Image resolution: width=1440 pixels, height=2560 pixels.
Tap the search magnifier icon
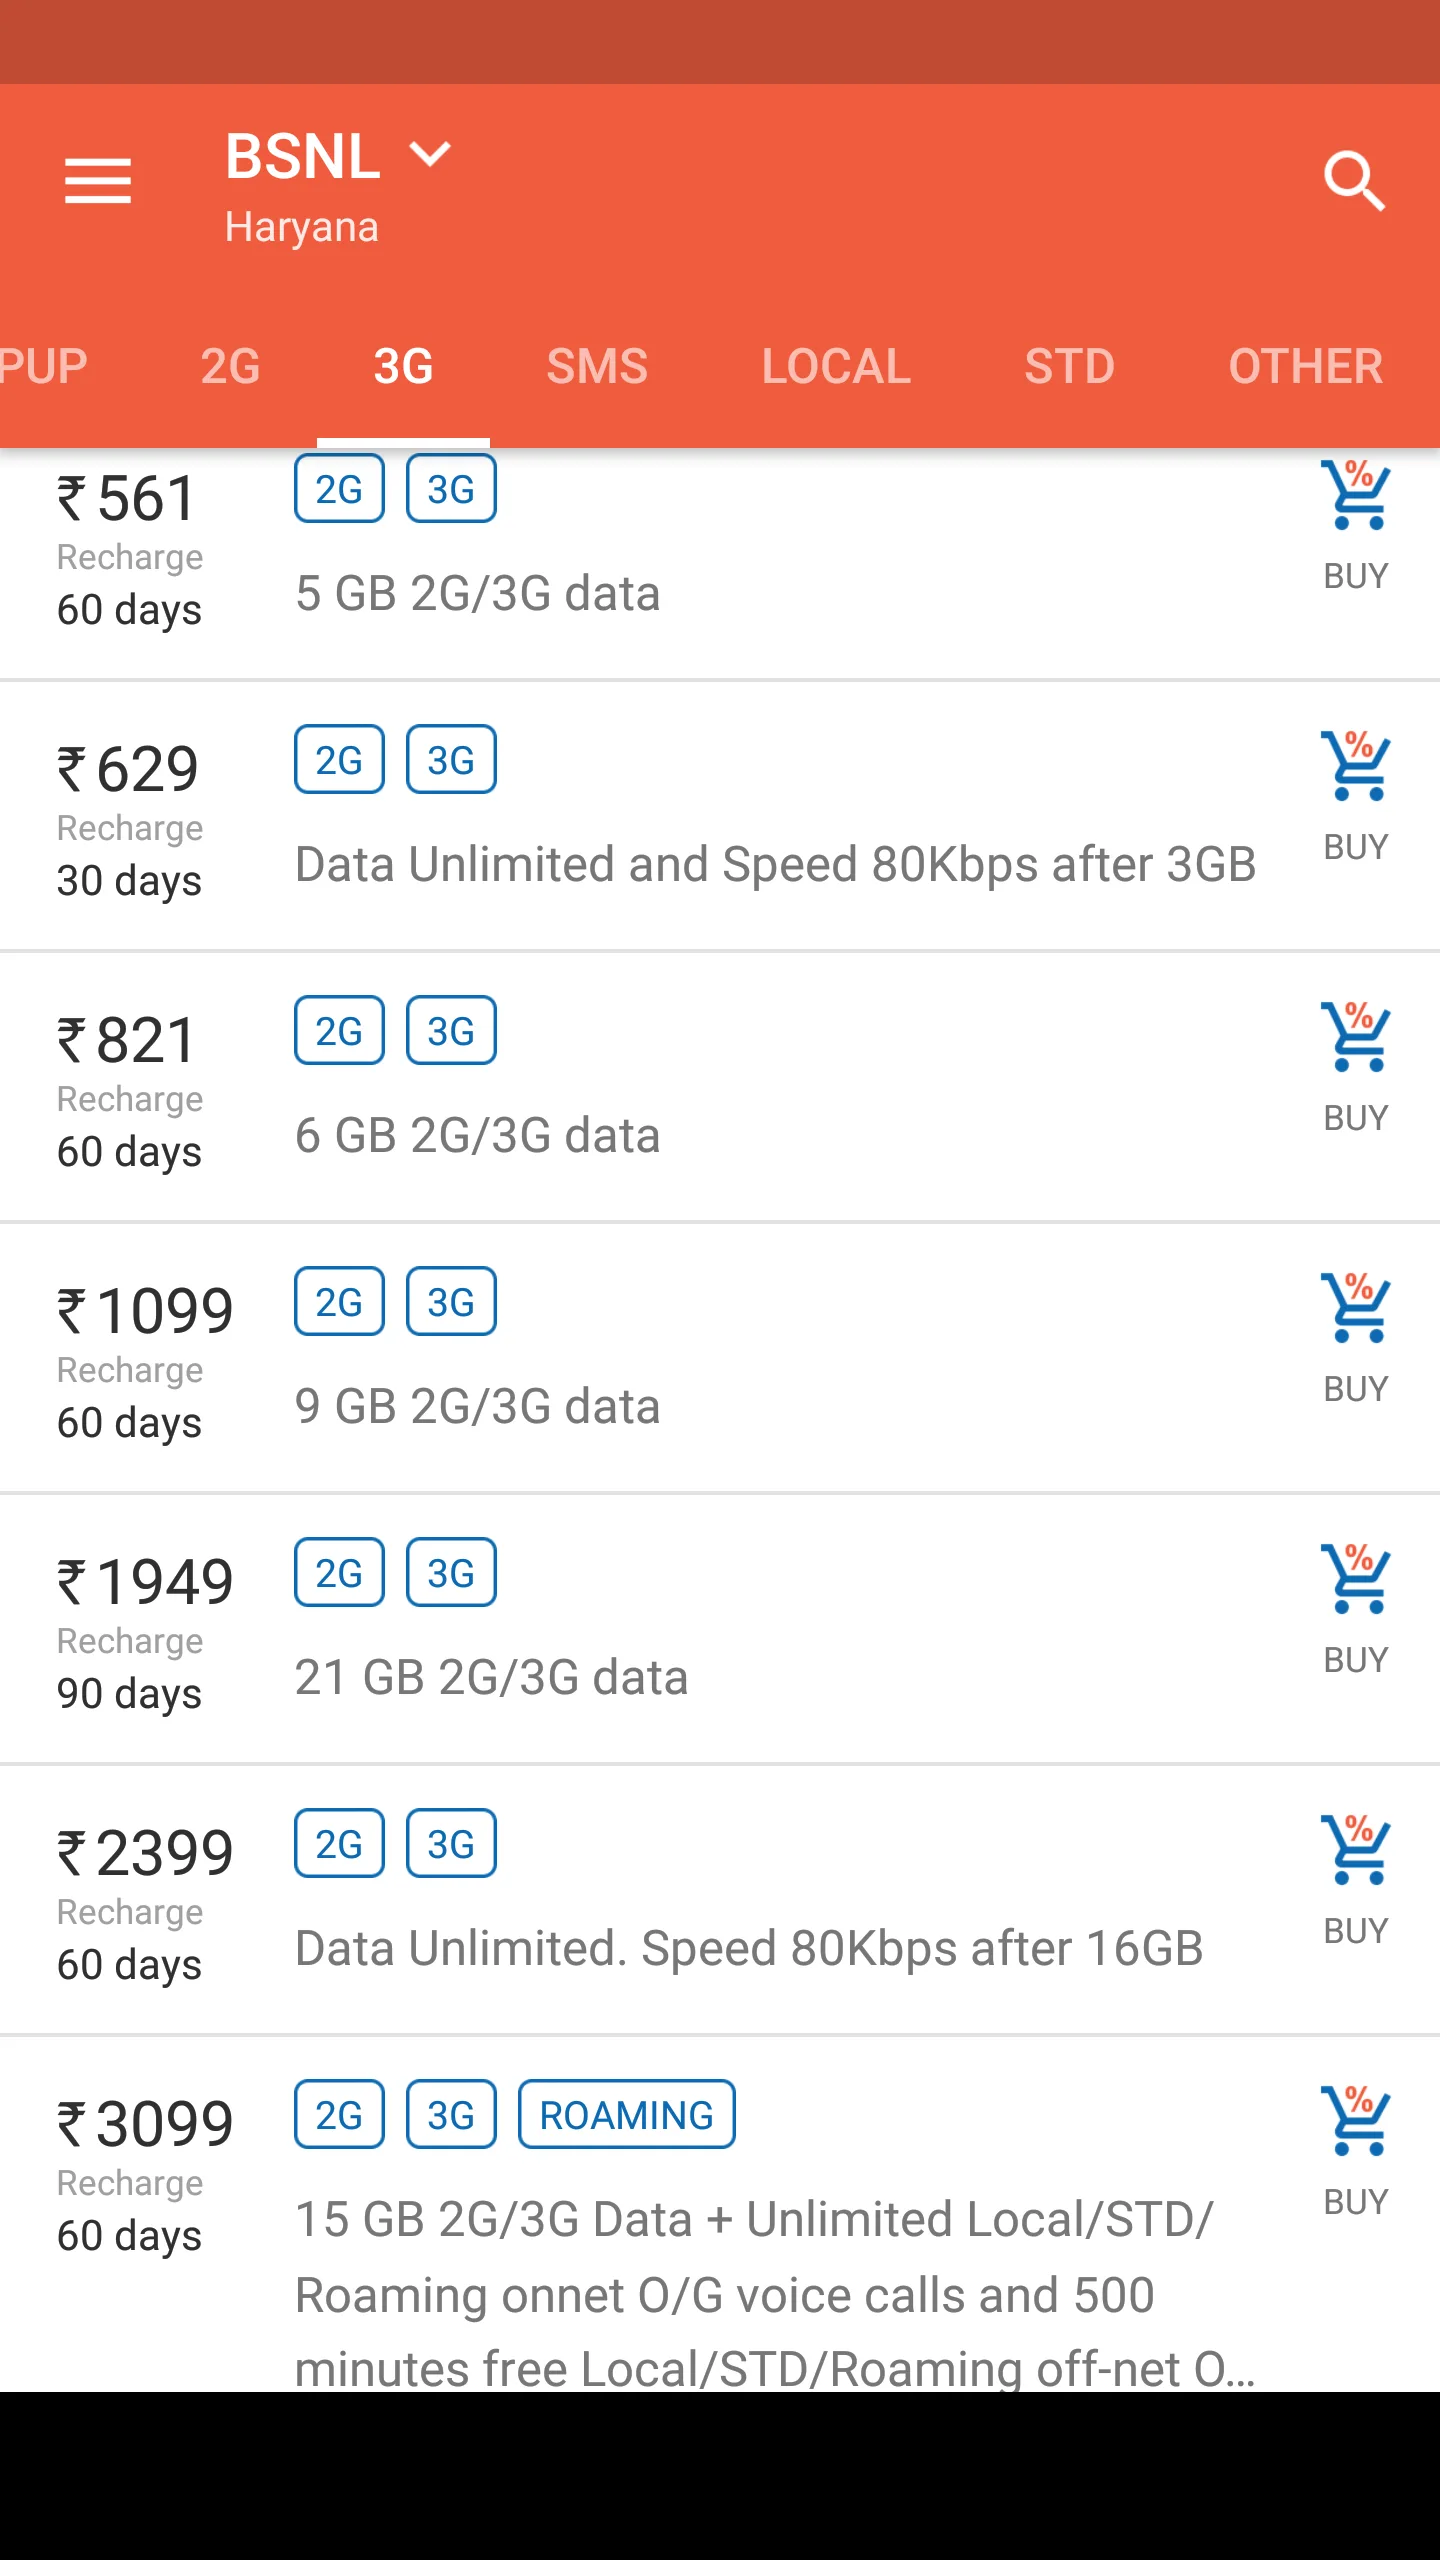[1354, 181]
